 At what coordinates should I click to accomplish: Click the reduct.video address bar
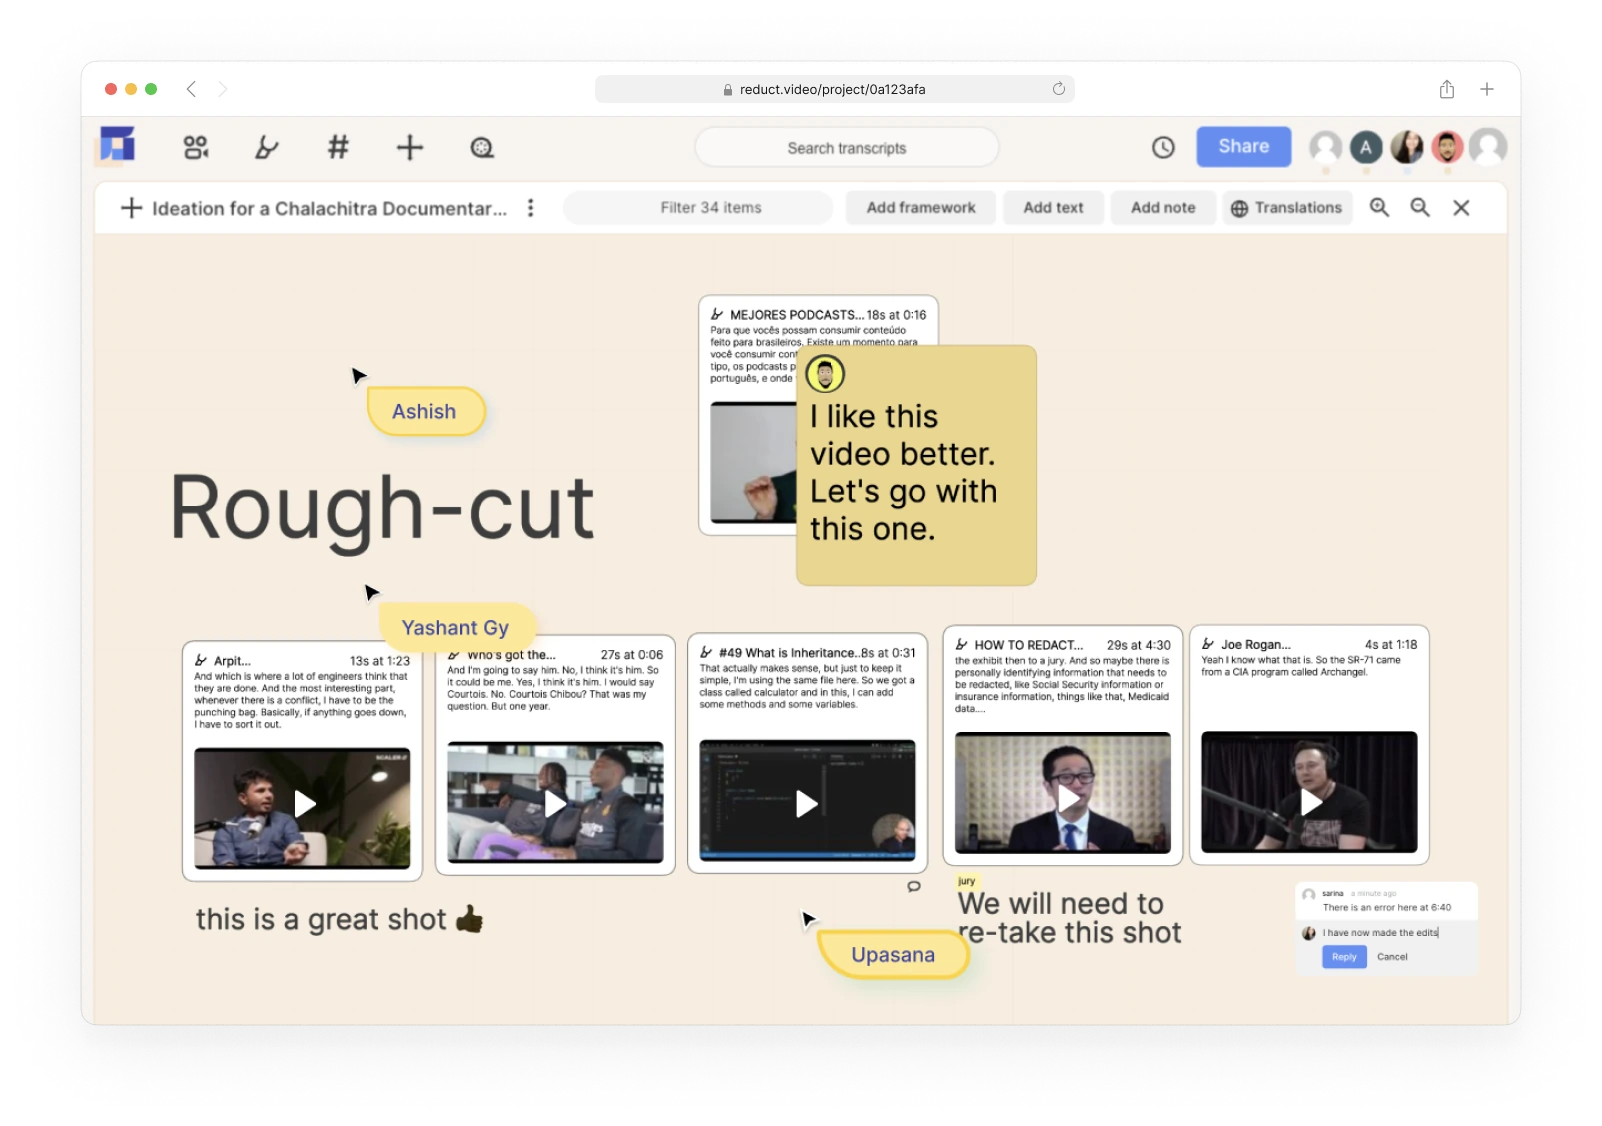pos(834,89)
